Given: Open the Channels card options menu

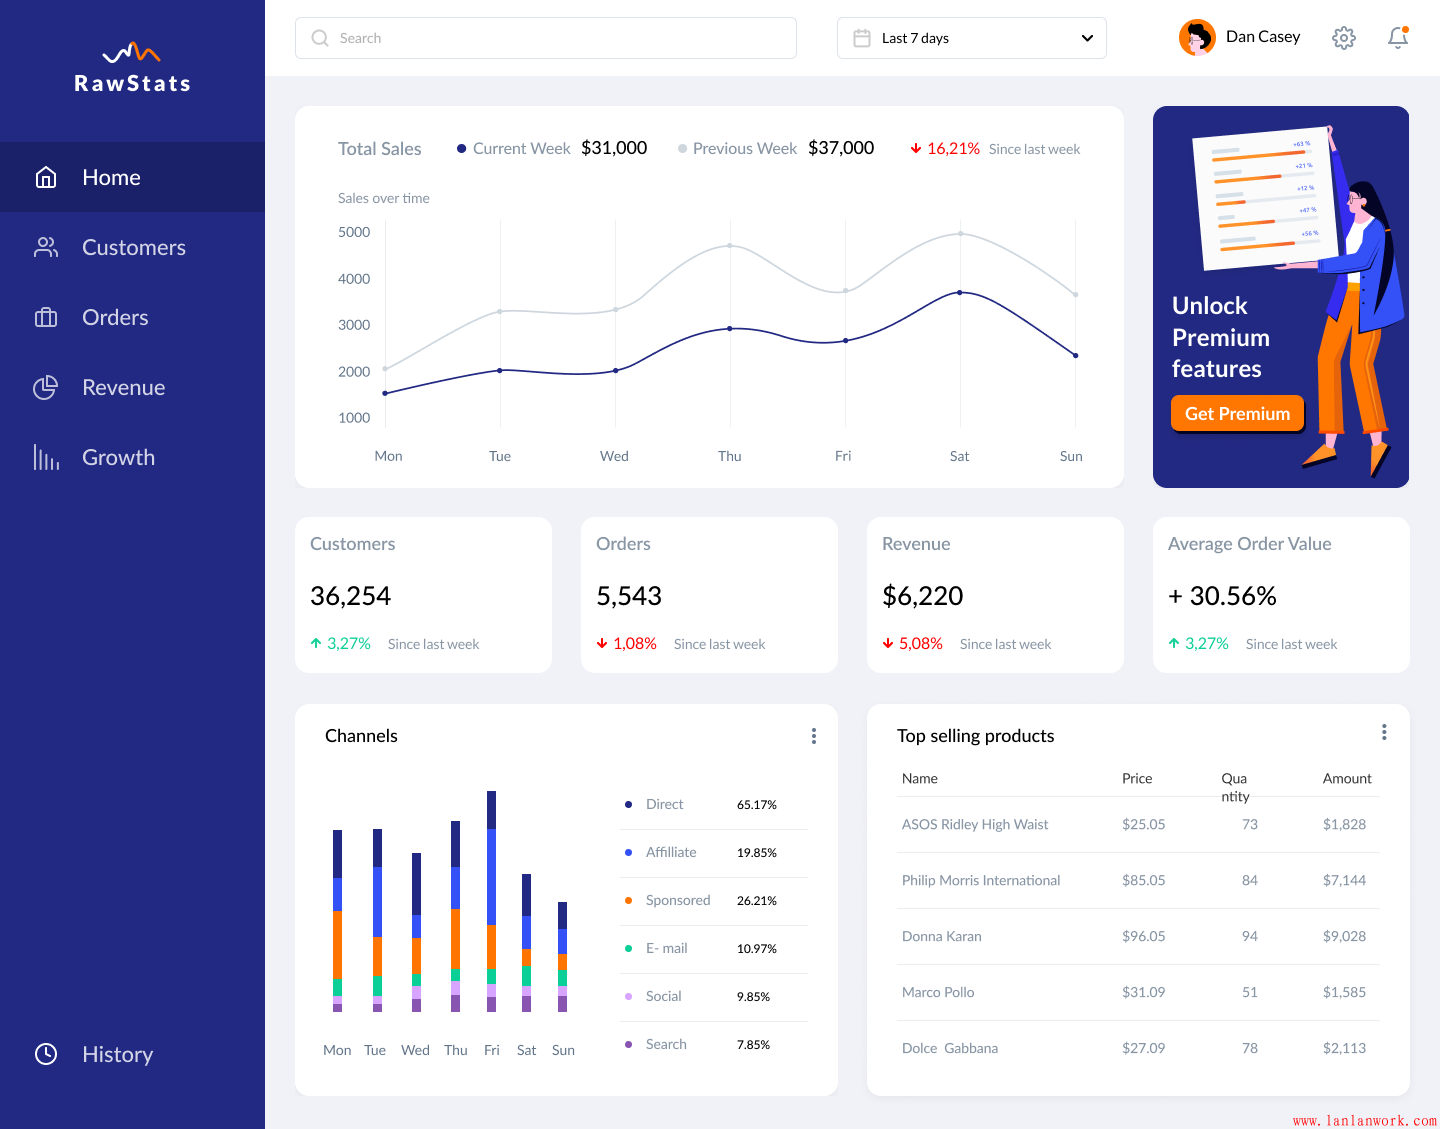Looking at the screenshot, I should pos(814,736).
